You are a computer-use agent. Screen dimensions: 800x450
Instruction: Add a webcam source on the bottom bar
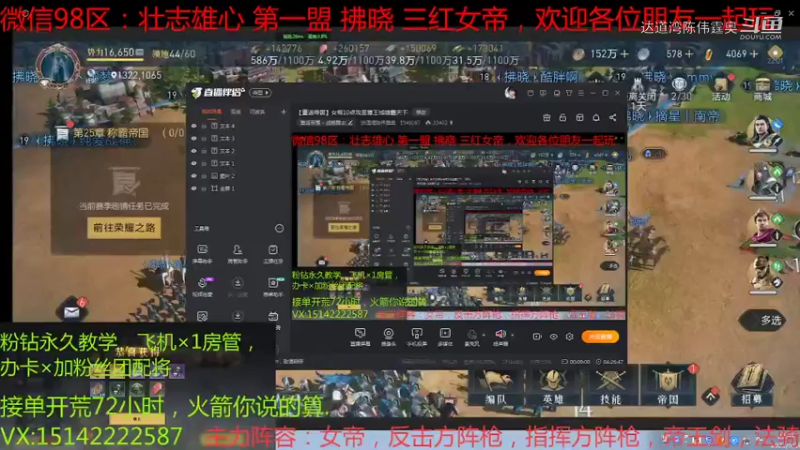point(388,337)
